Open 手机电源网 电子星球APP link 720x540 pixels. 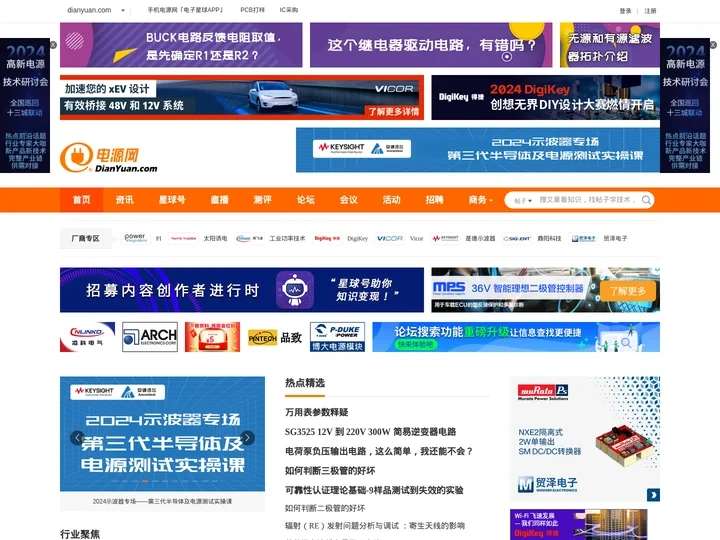(185, 10)
